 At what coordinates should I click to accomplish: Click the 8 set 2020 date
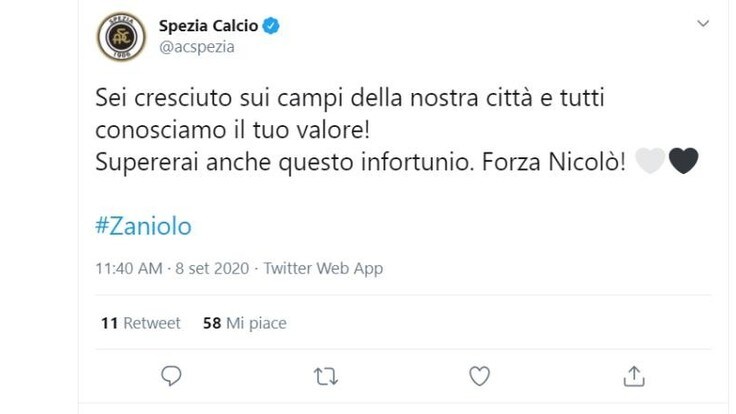pos(212,268)
